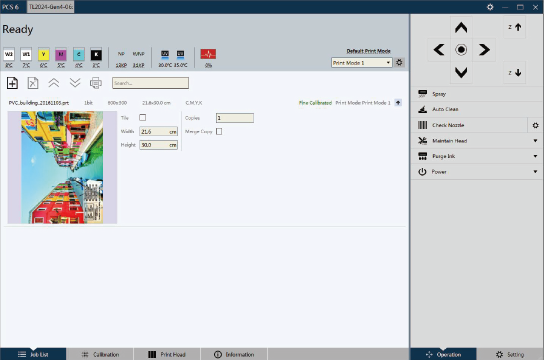Switch to the Calibration tab
The height and width of the screenshot is (360, 544).
100,354
